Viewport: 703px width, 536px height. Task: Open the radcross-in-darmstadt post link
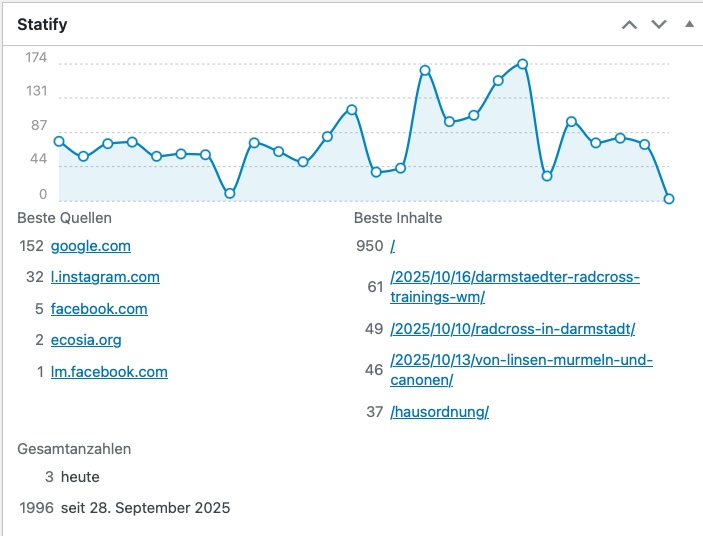coord(513,329)
